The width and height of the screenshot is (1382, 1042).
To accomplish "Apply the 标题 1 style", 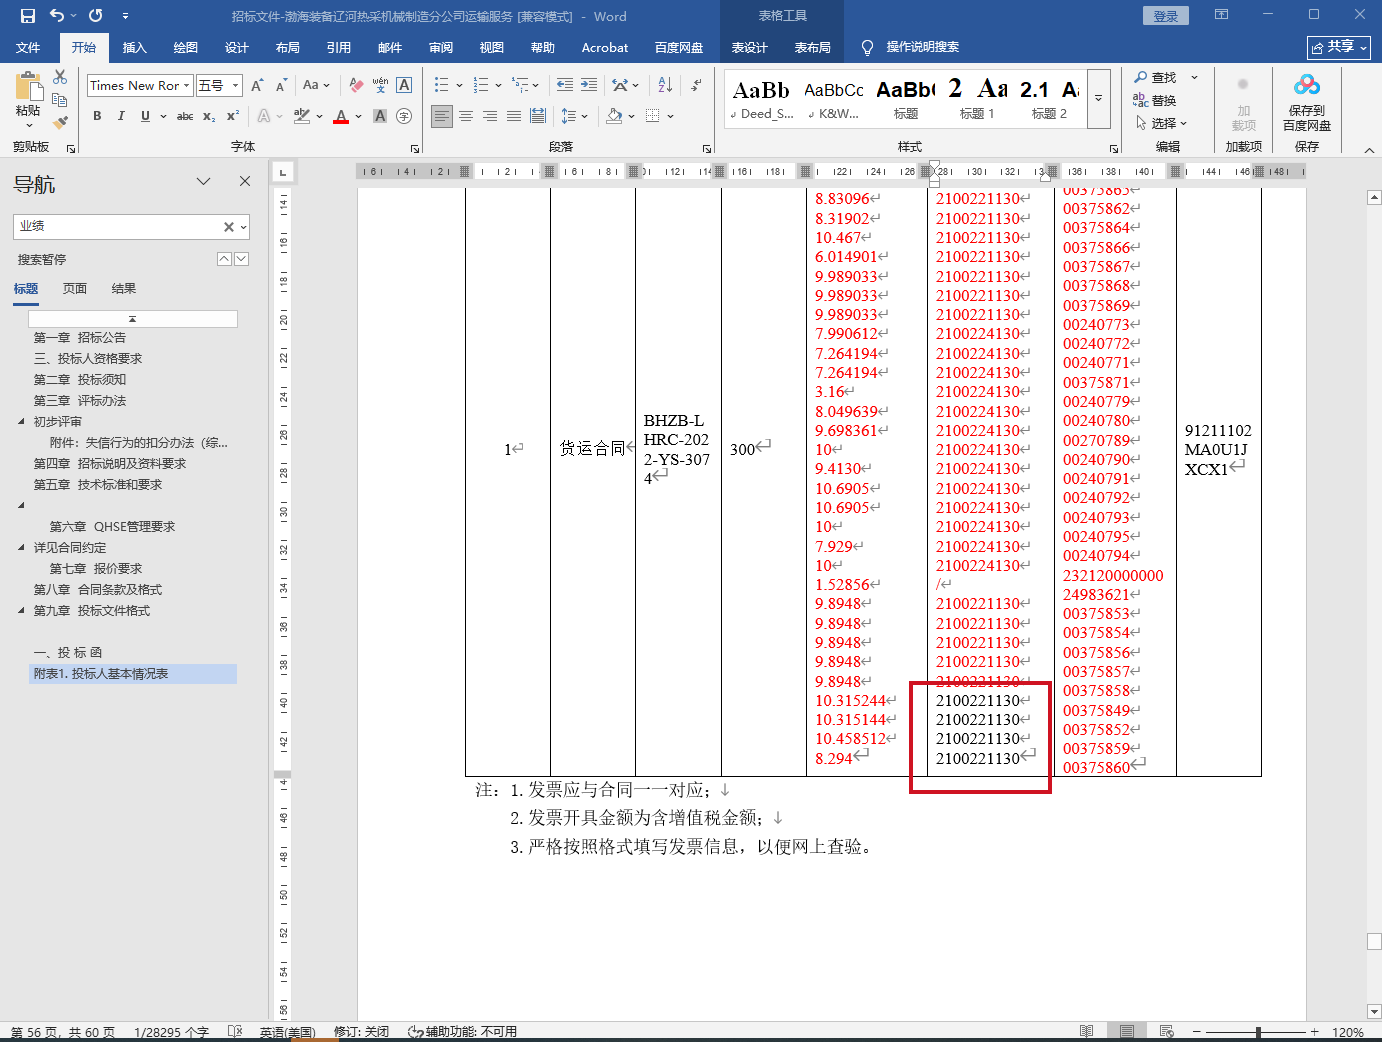I will tap(977, 99).
